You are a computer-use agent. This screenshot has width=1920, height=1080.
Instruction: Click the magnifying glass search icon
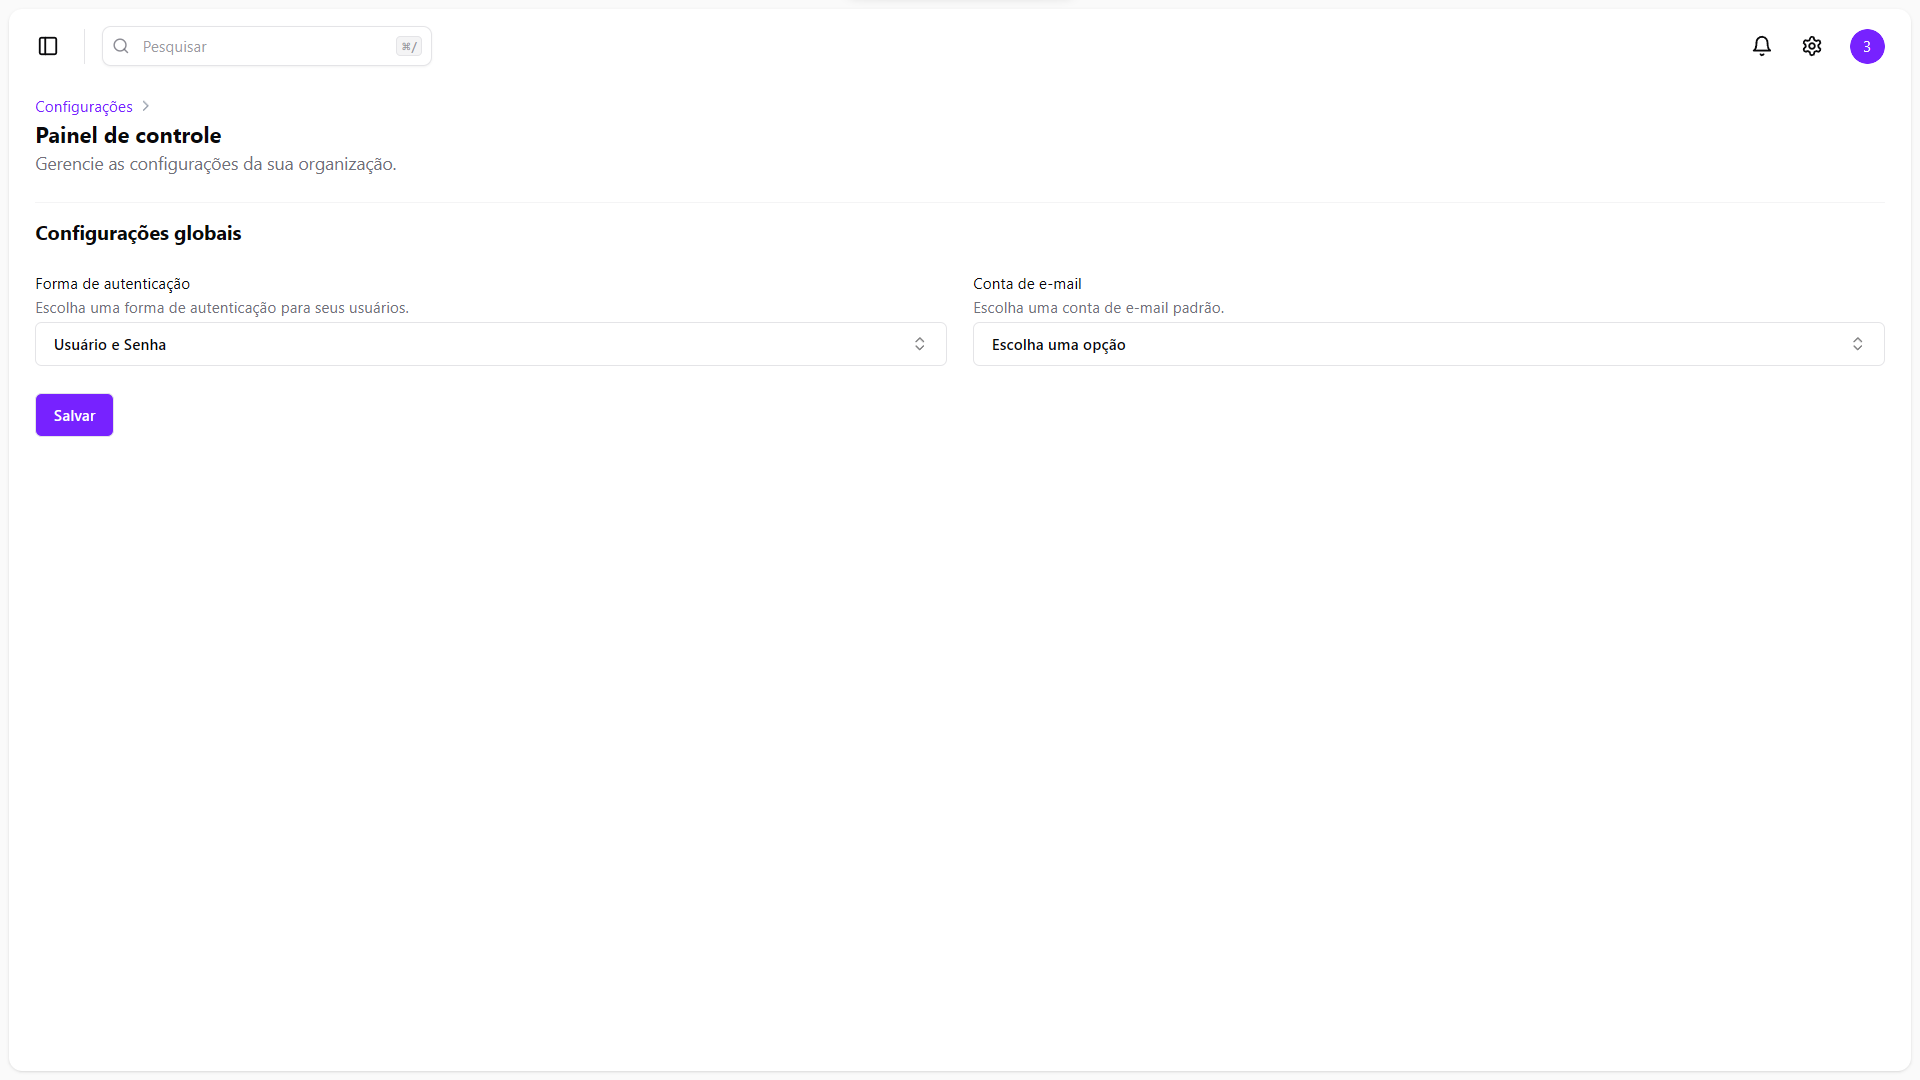(121, 46)
